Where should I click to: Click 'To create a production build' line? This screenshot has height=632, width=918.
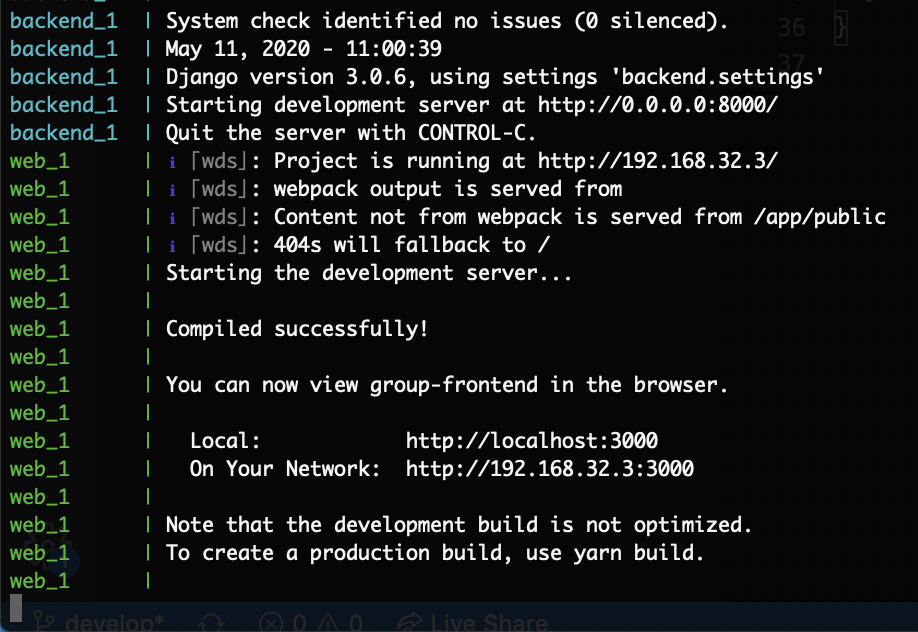tap(435, 553)
